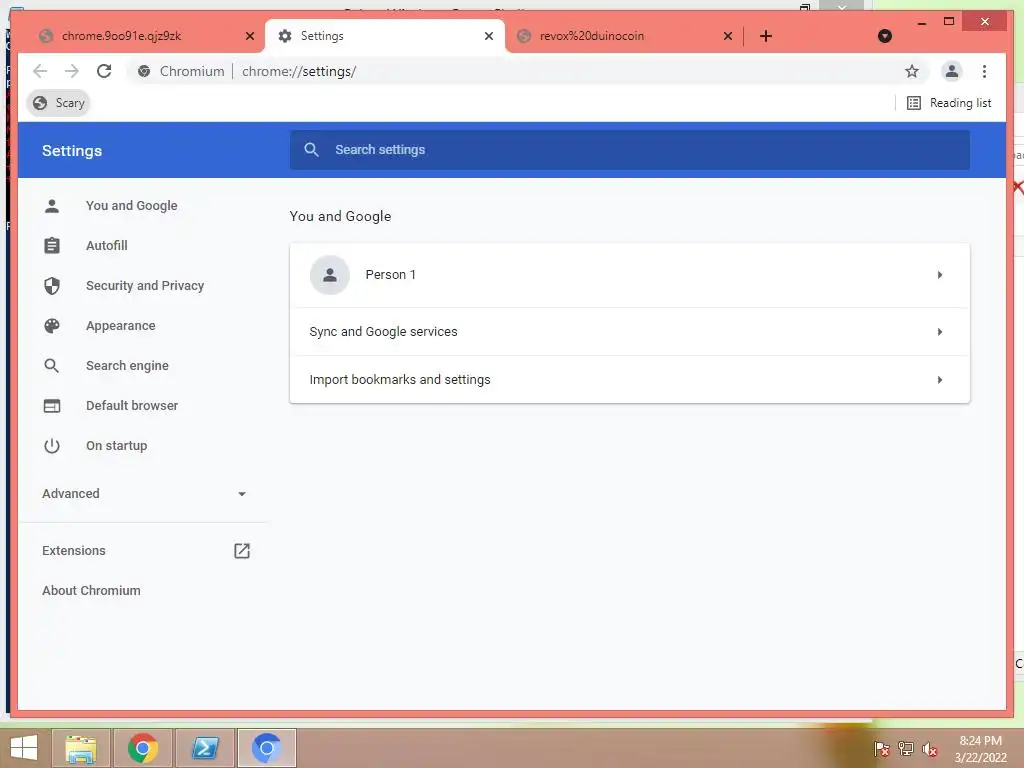Expand the Advanced settings section

point(144,494)
